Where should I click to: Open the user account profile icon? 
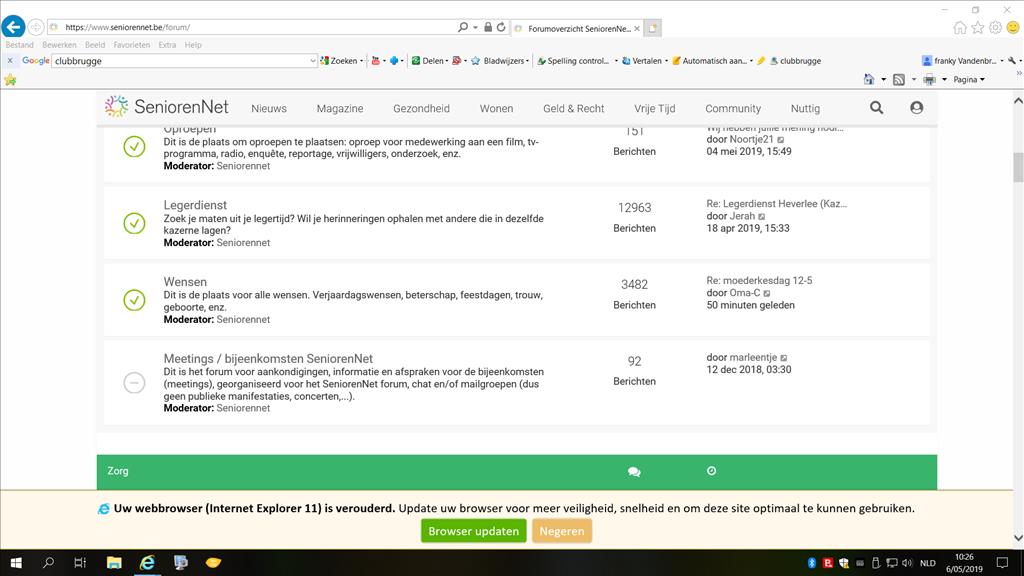916,108
